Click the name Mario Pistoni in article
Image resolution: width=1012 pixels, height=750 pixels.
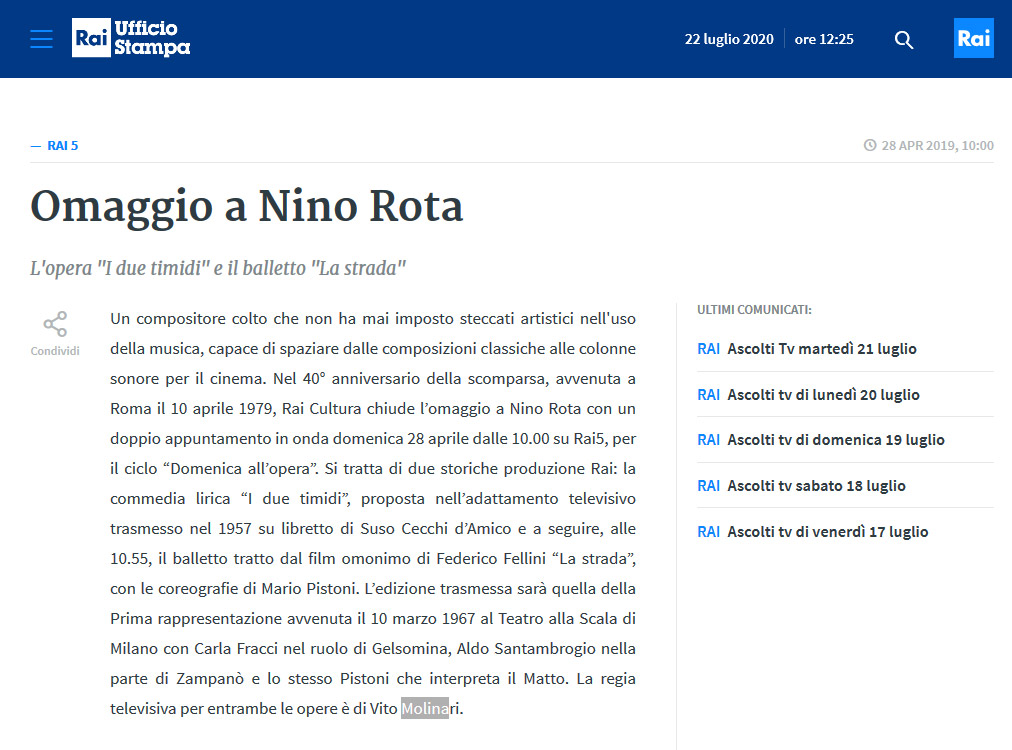click(x=309, y=589)
